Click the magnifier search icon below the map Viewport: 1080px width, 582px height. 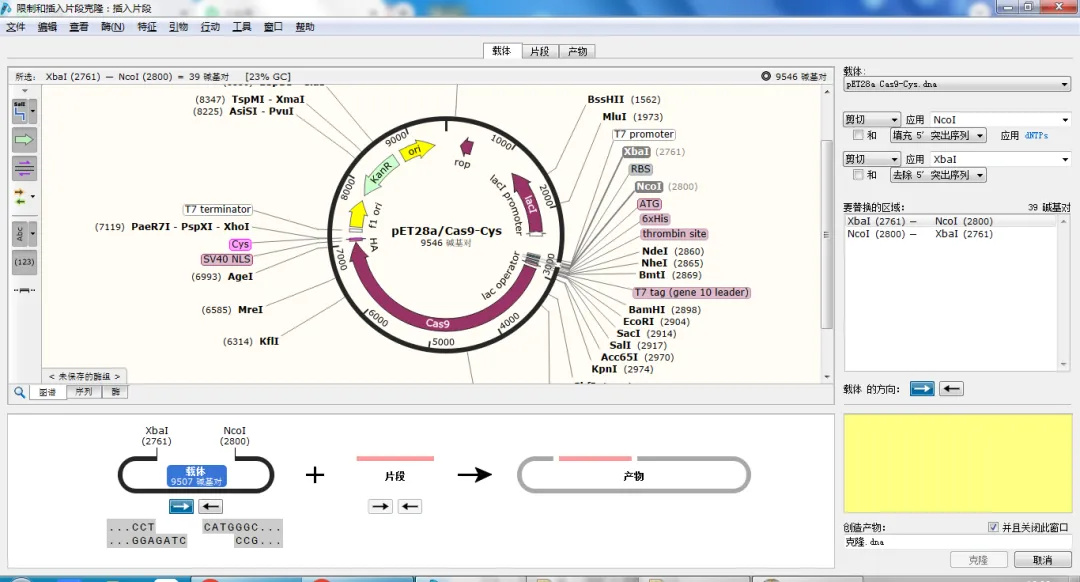19,392
